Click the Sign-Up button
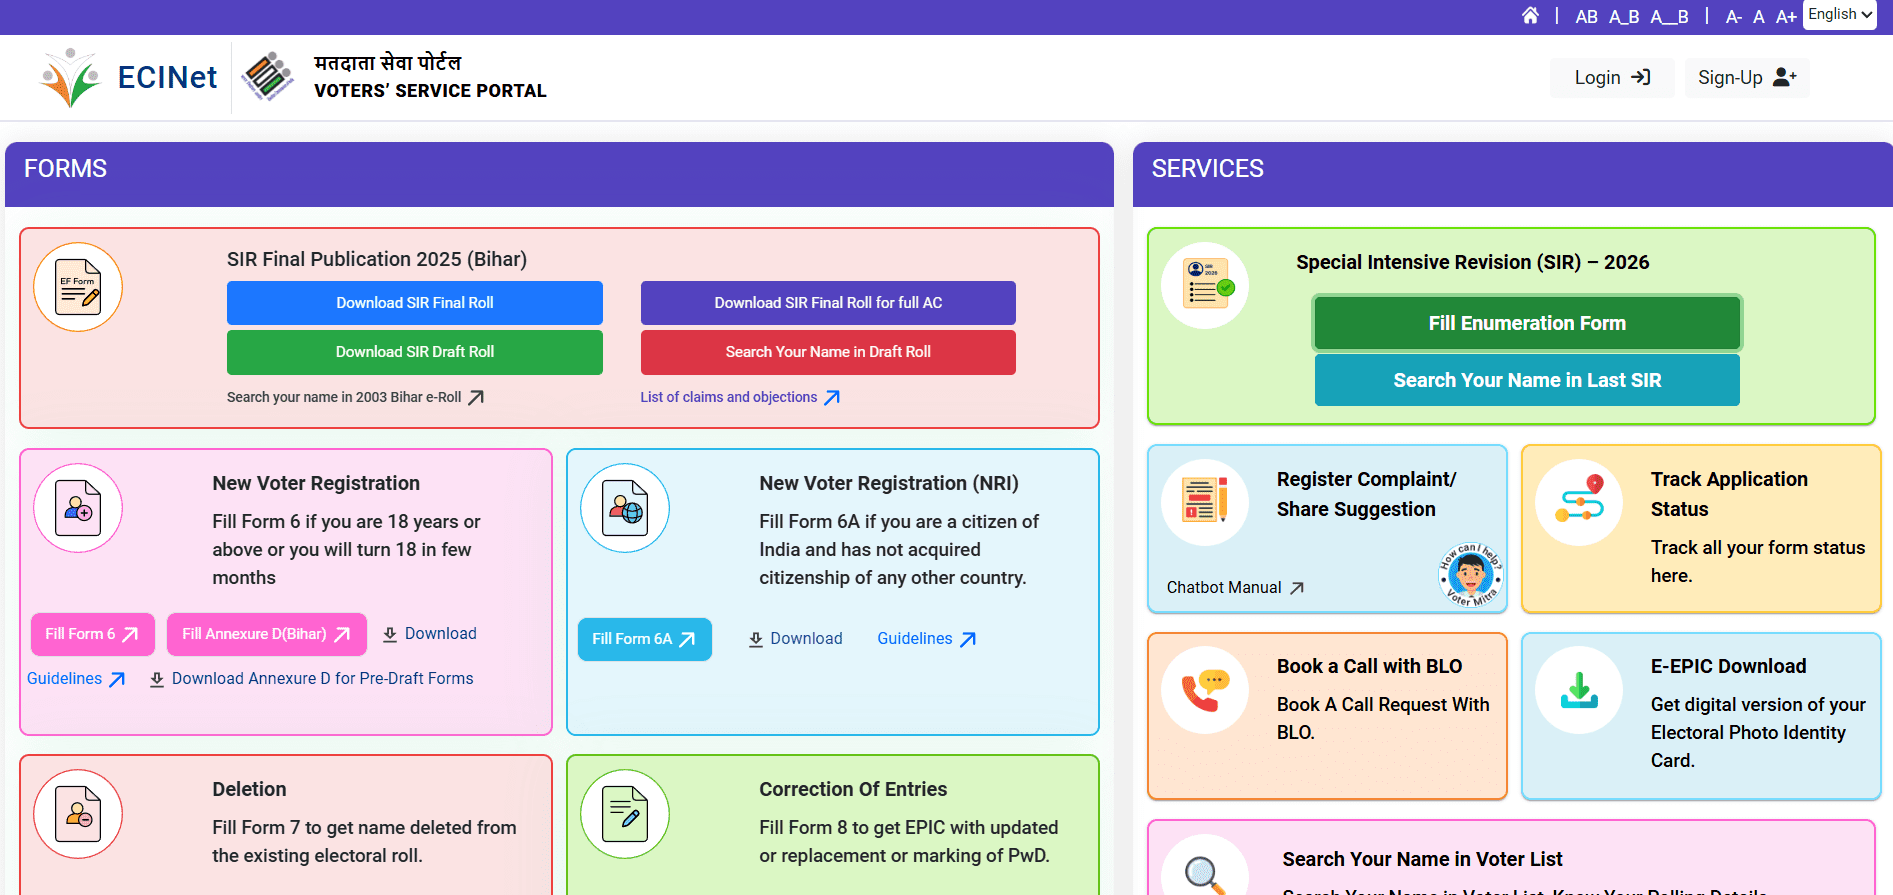 point(1746,78)
